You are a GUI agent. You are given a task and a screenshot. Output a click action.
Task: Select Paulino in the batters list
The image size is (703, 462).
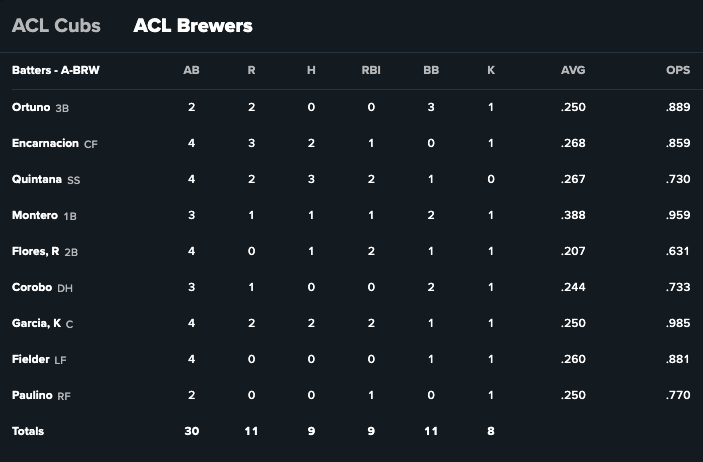click(x=32, y=395)
